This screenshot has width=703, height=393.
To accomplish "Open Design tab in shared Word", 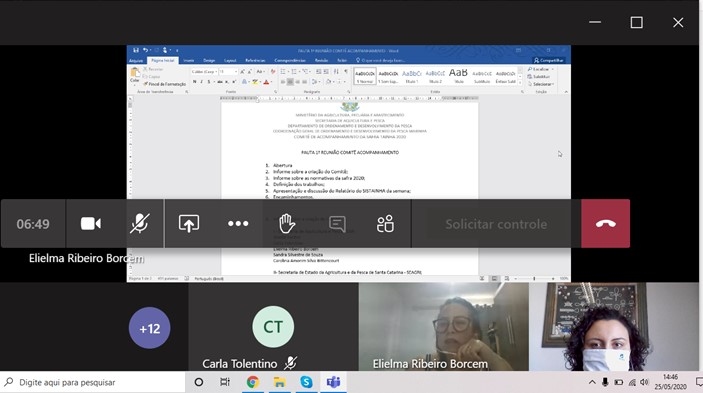I will tap(209, 60).
